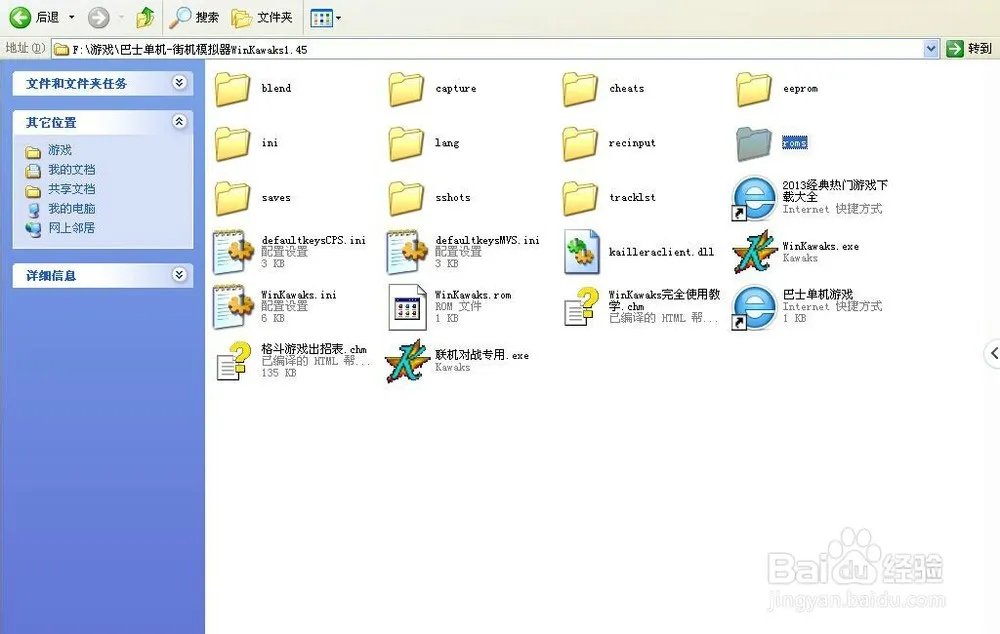Open 我的文档 from other places
The height and width of the screenshot is (634, 1000).
tap(71, 170)
